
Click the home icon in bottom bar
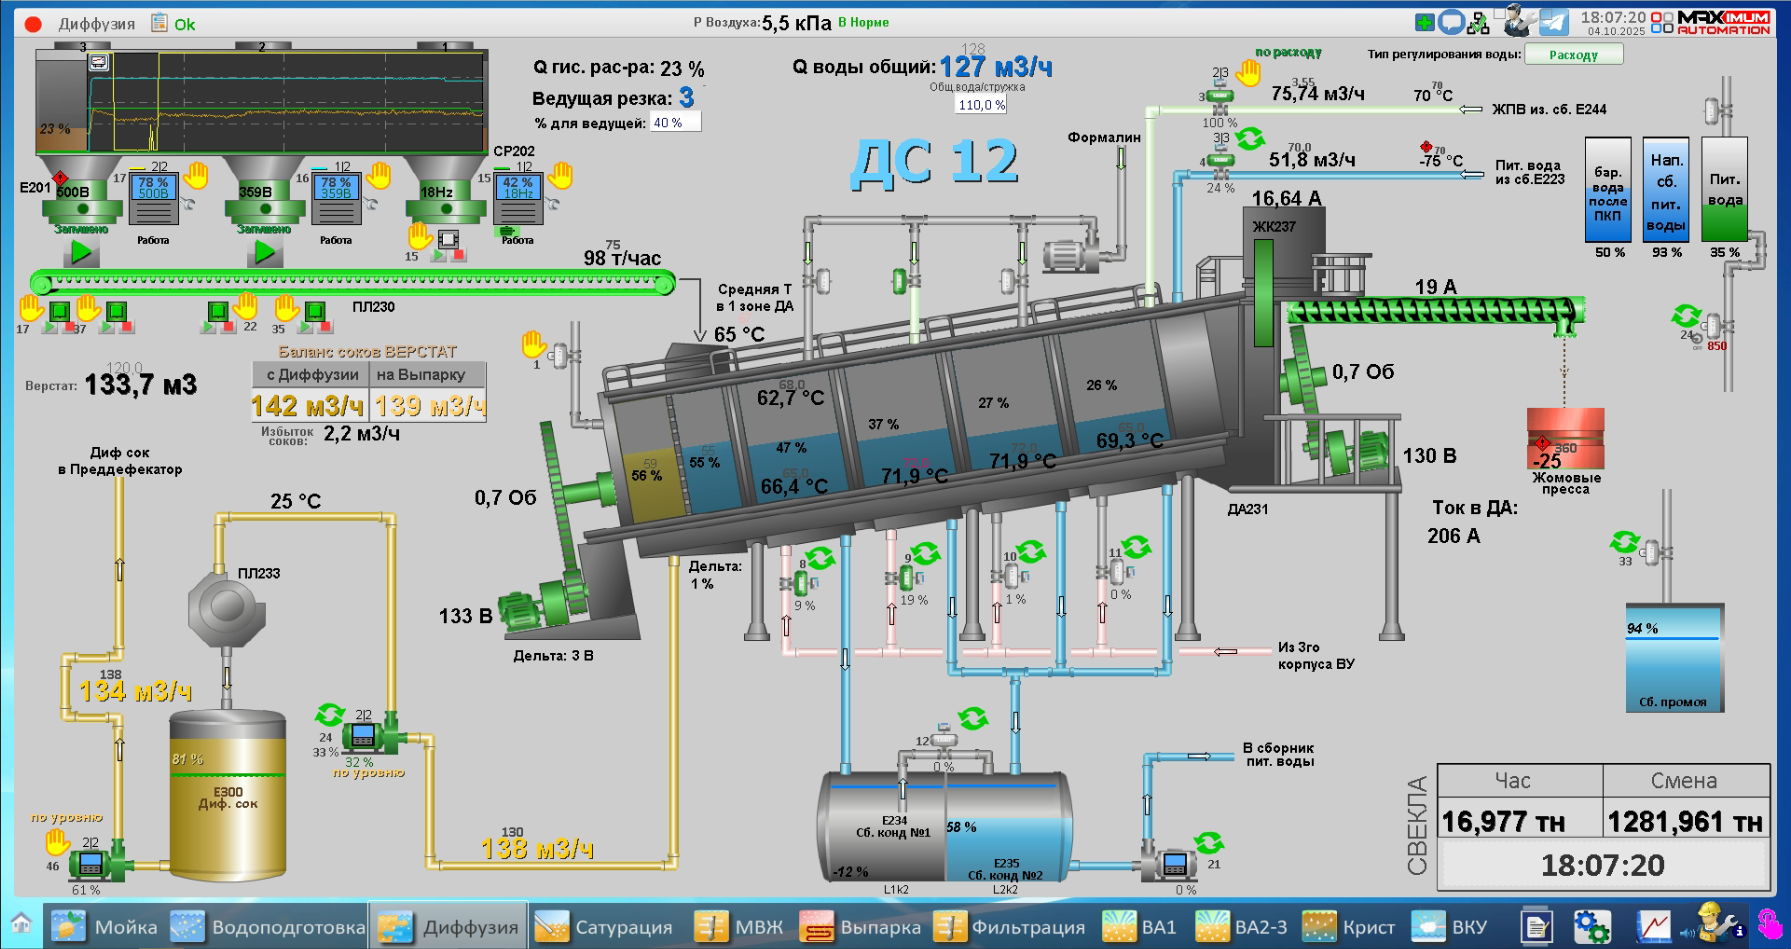point(21,925)
